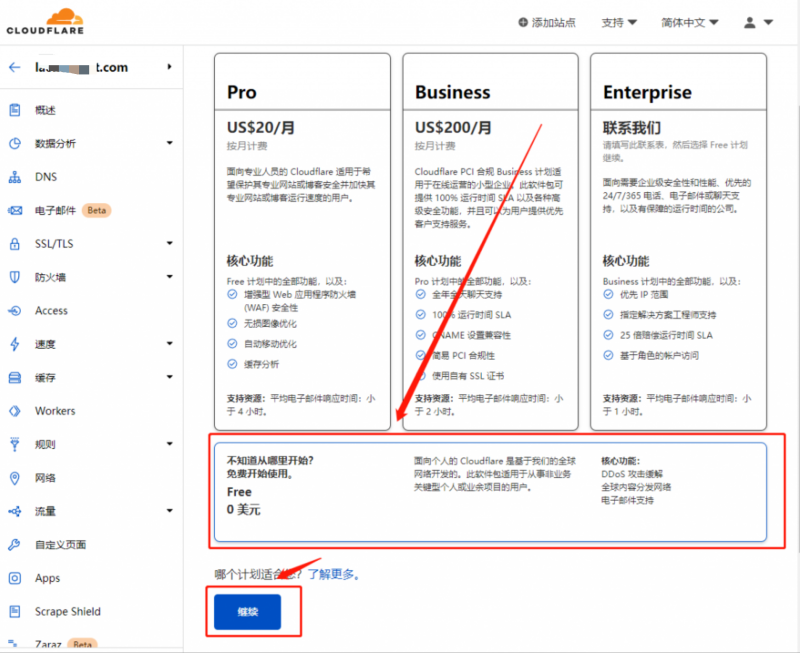Click the Cloudflare logo
This screenshot has width=800, height=653.
[x=44, y=20]
